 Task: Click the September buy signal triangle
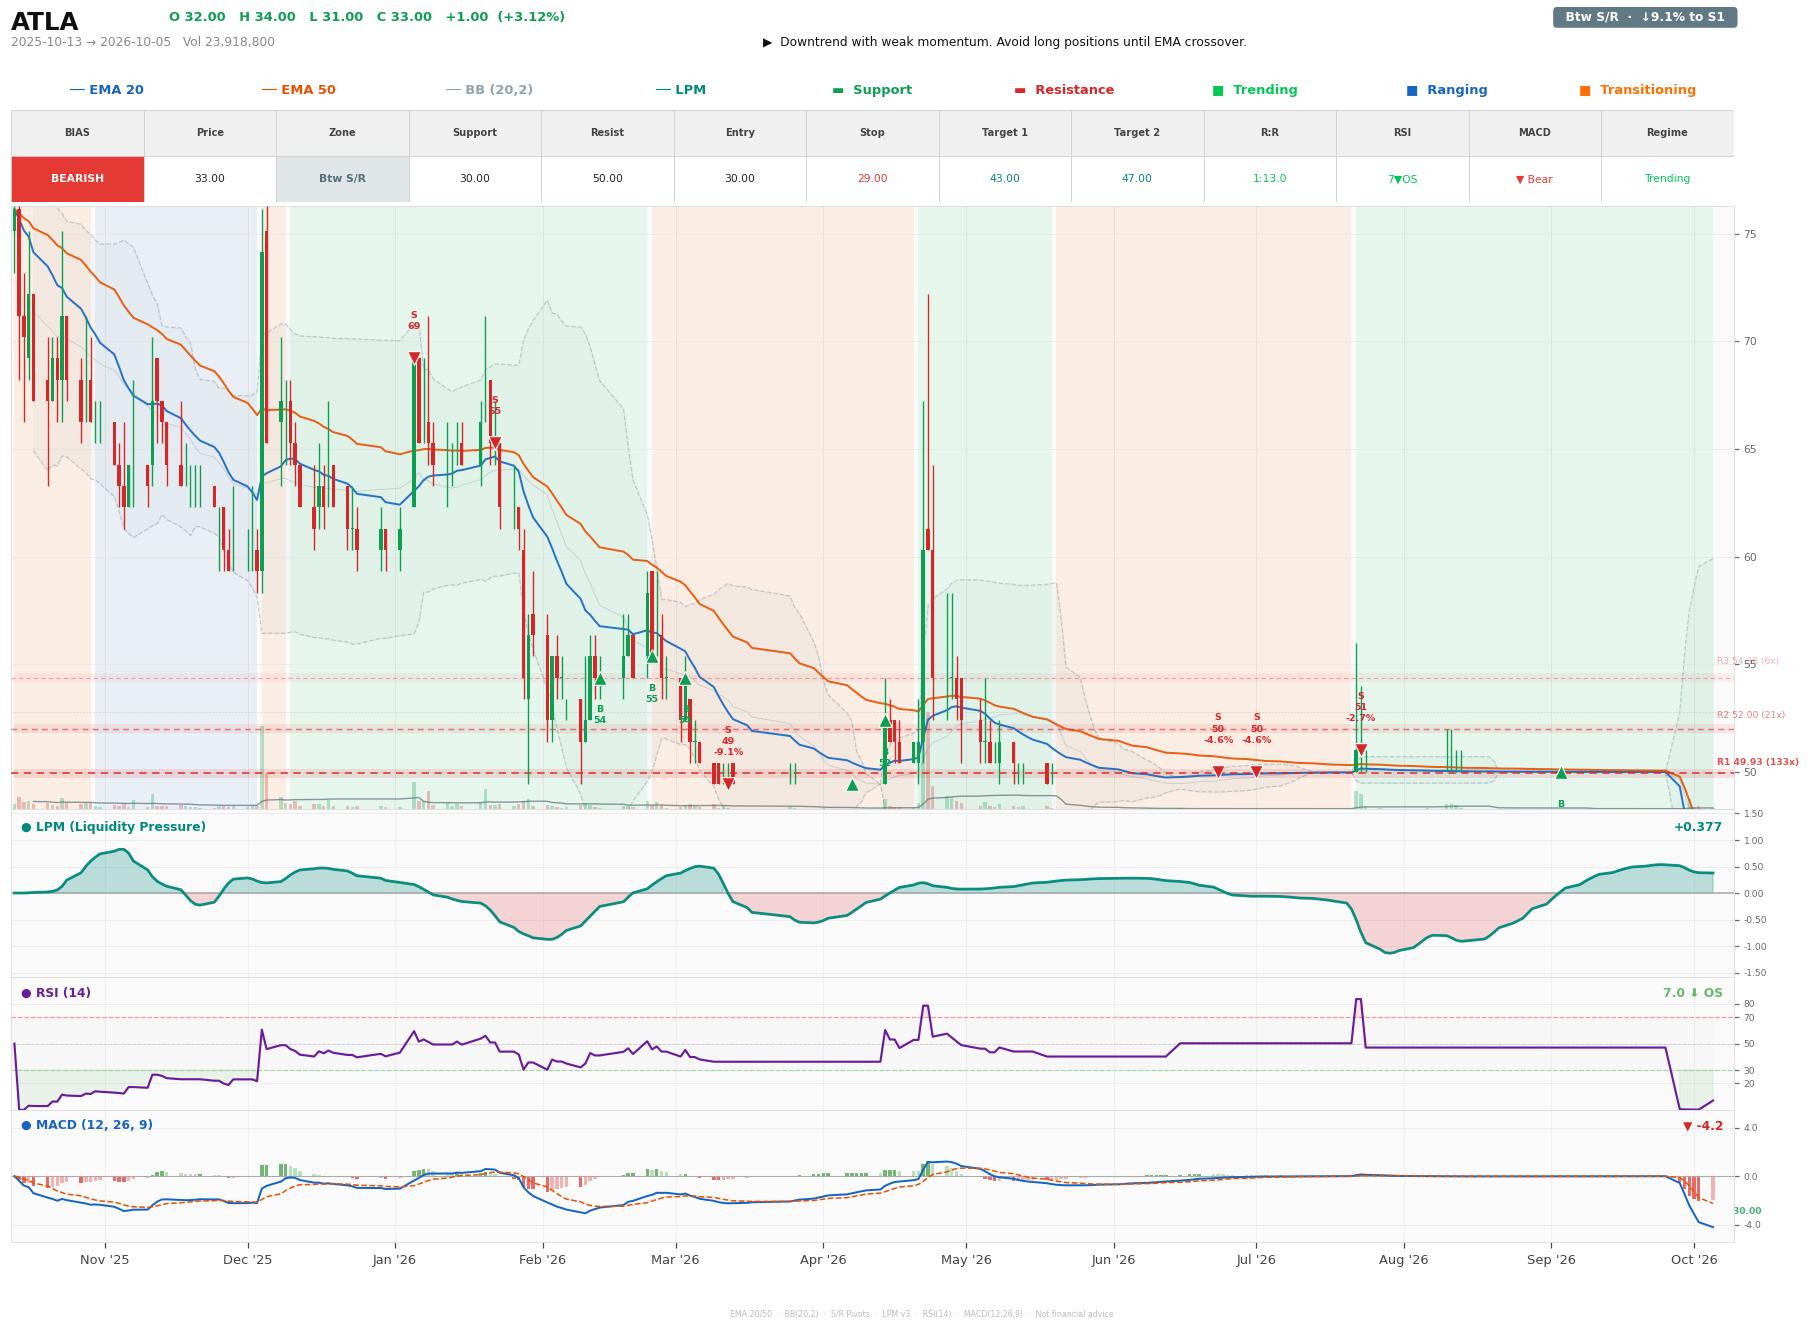[x=1561, y=773]
